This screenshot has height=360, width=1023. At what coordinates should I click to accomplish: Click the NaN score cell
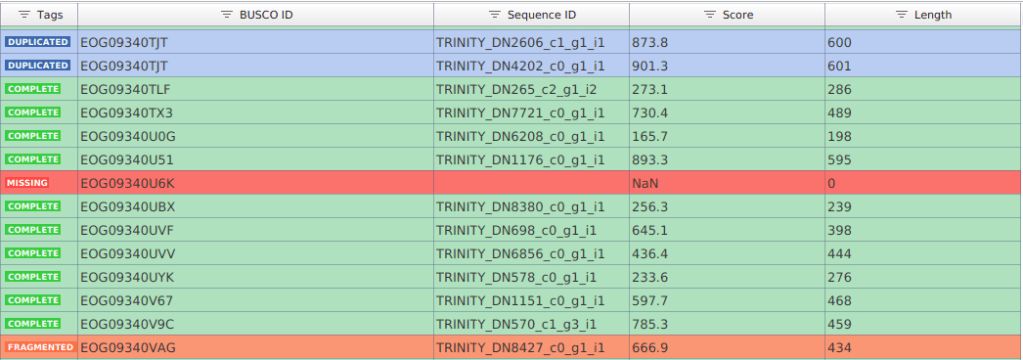click(727, 183)
